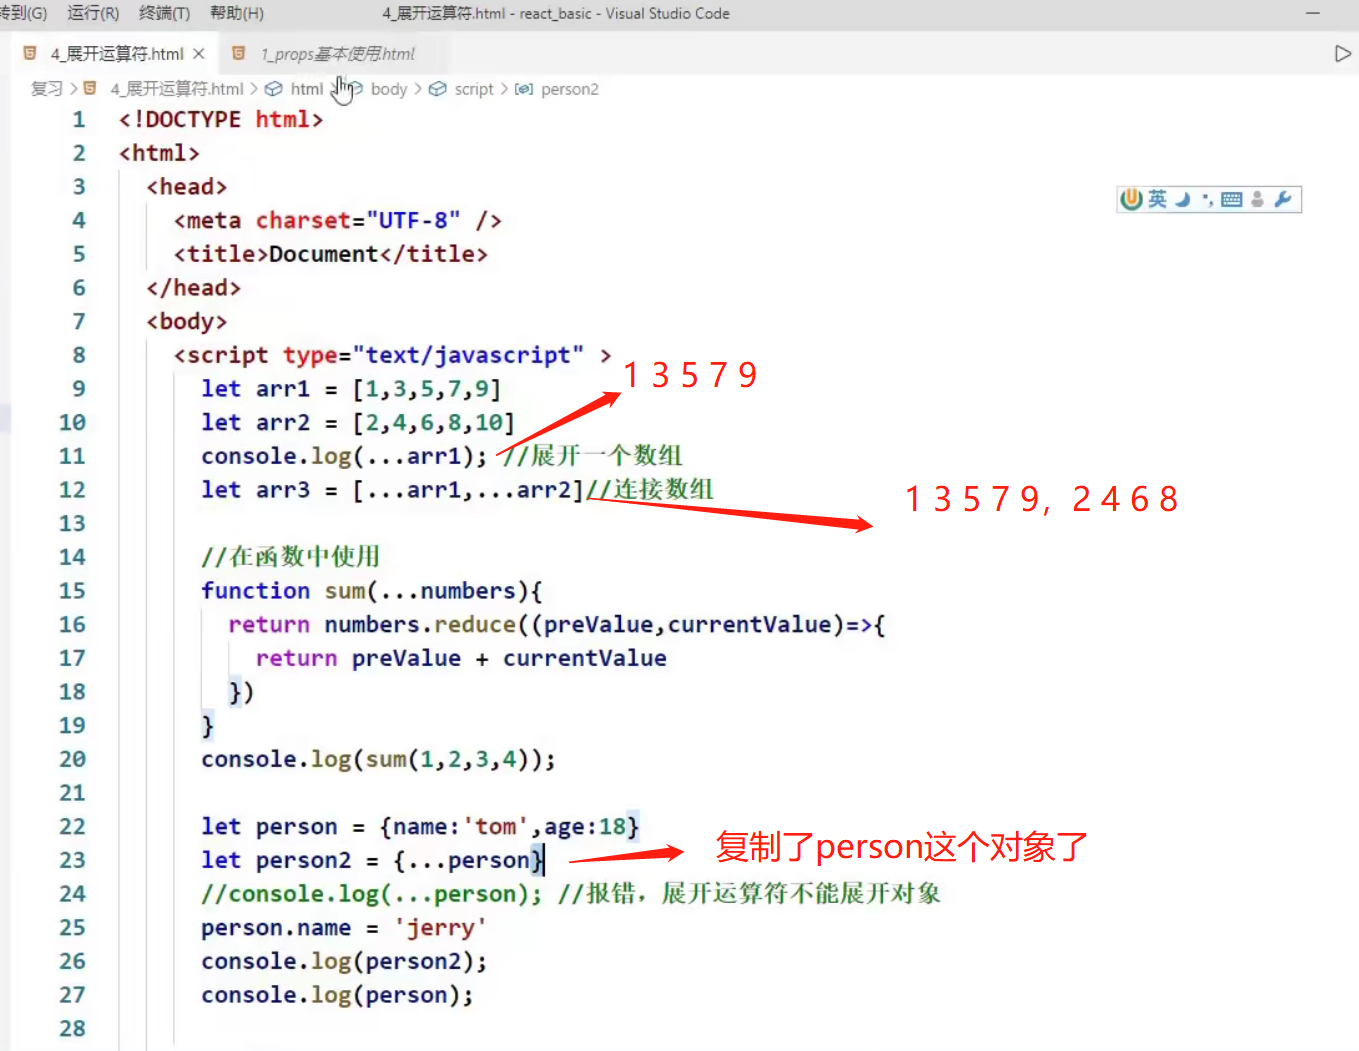1359x1051 pixels.
Task: Open the person2 variable breadcrumb
Action: tap(570, 89)
